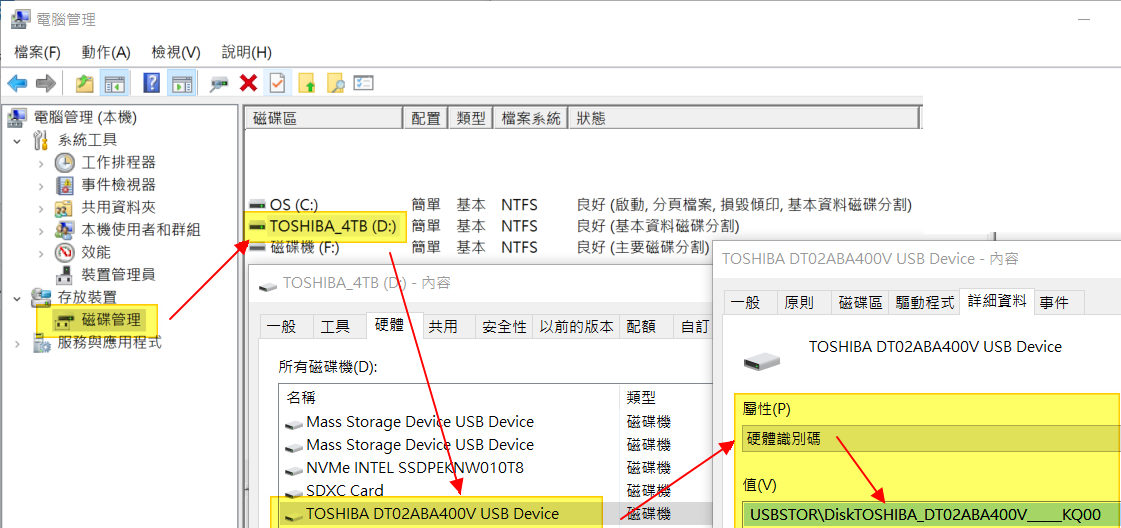
Task: Open the 檔案(F) menu
Action: point(37,52)
